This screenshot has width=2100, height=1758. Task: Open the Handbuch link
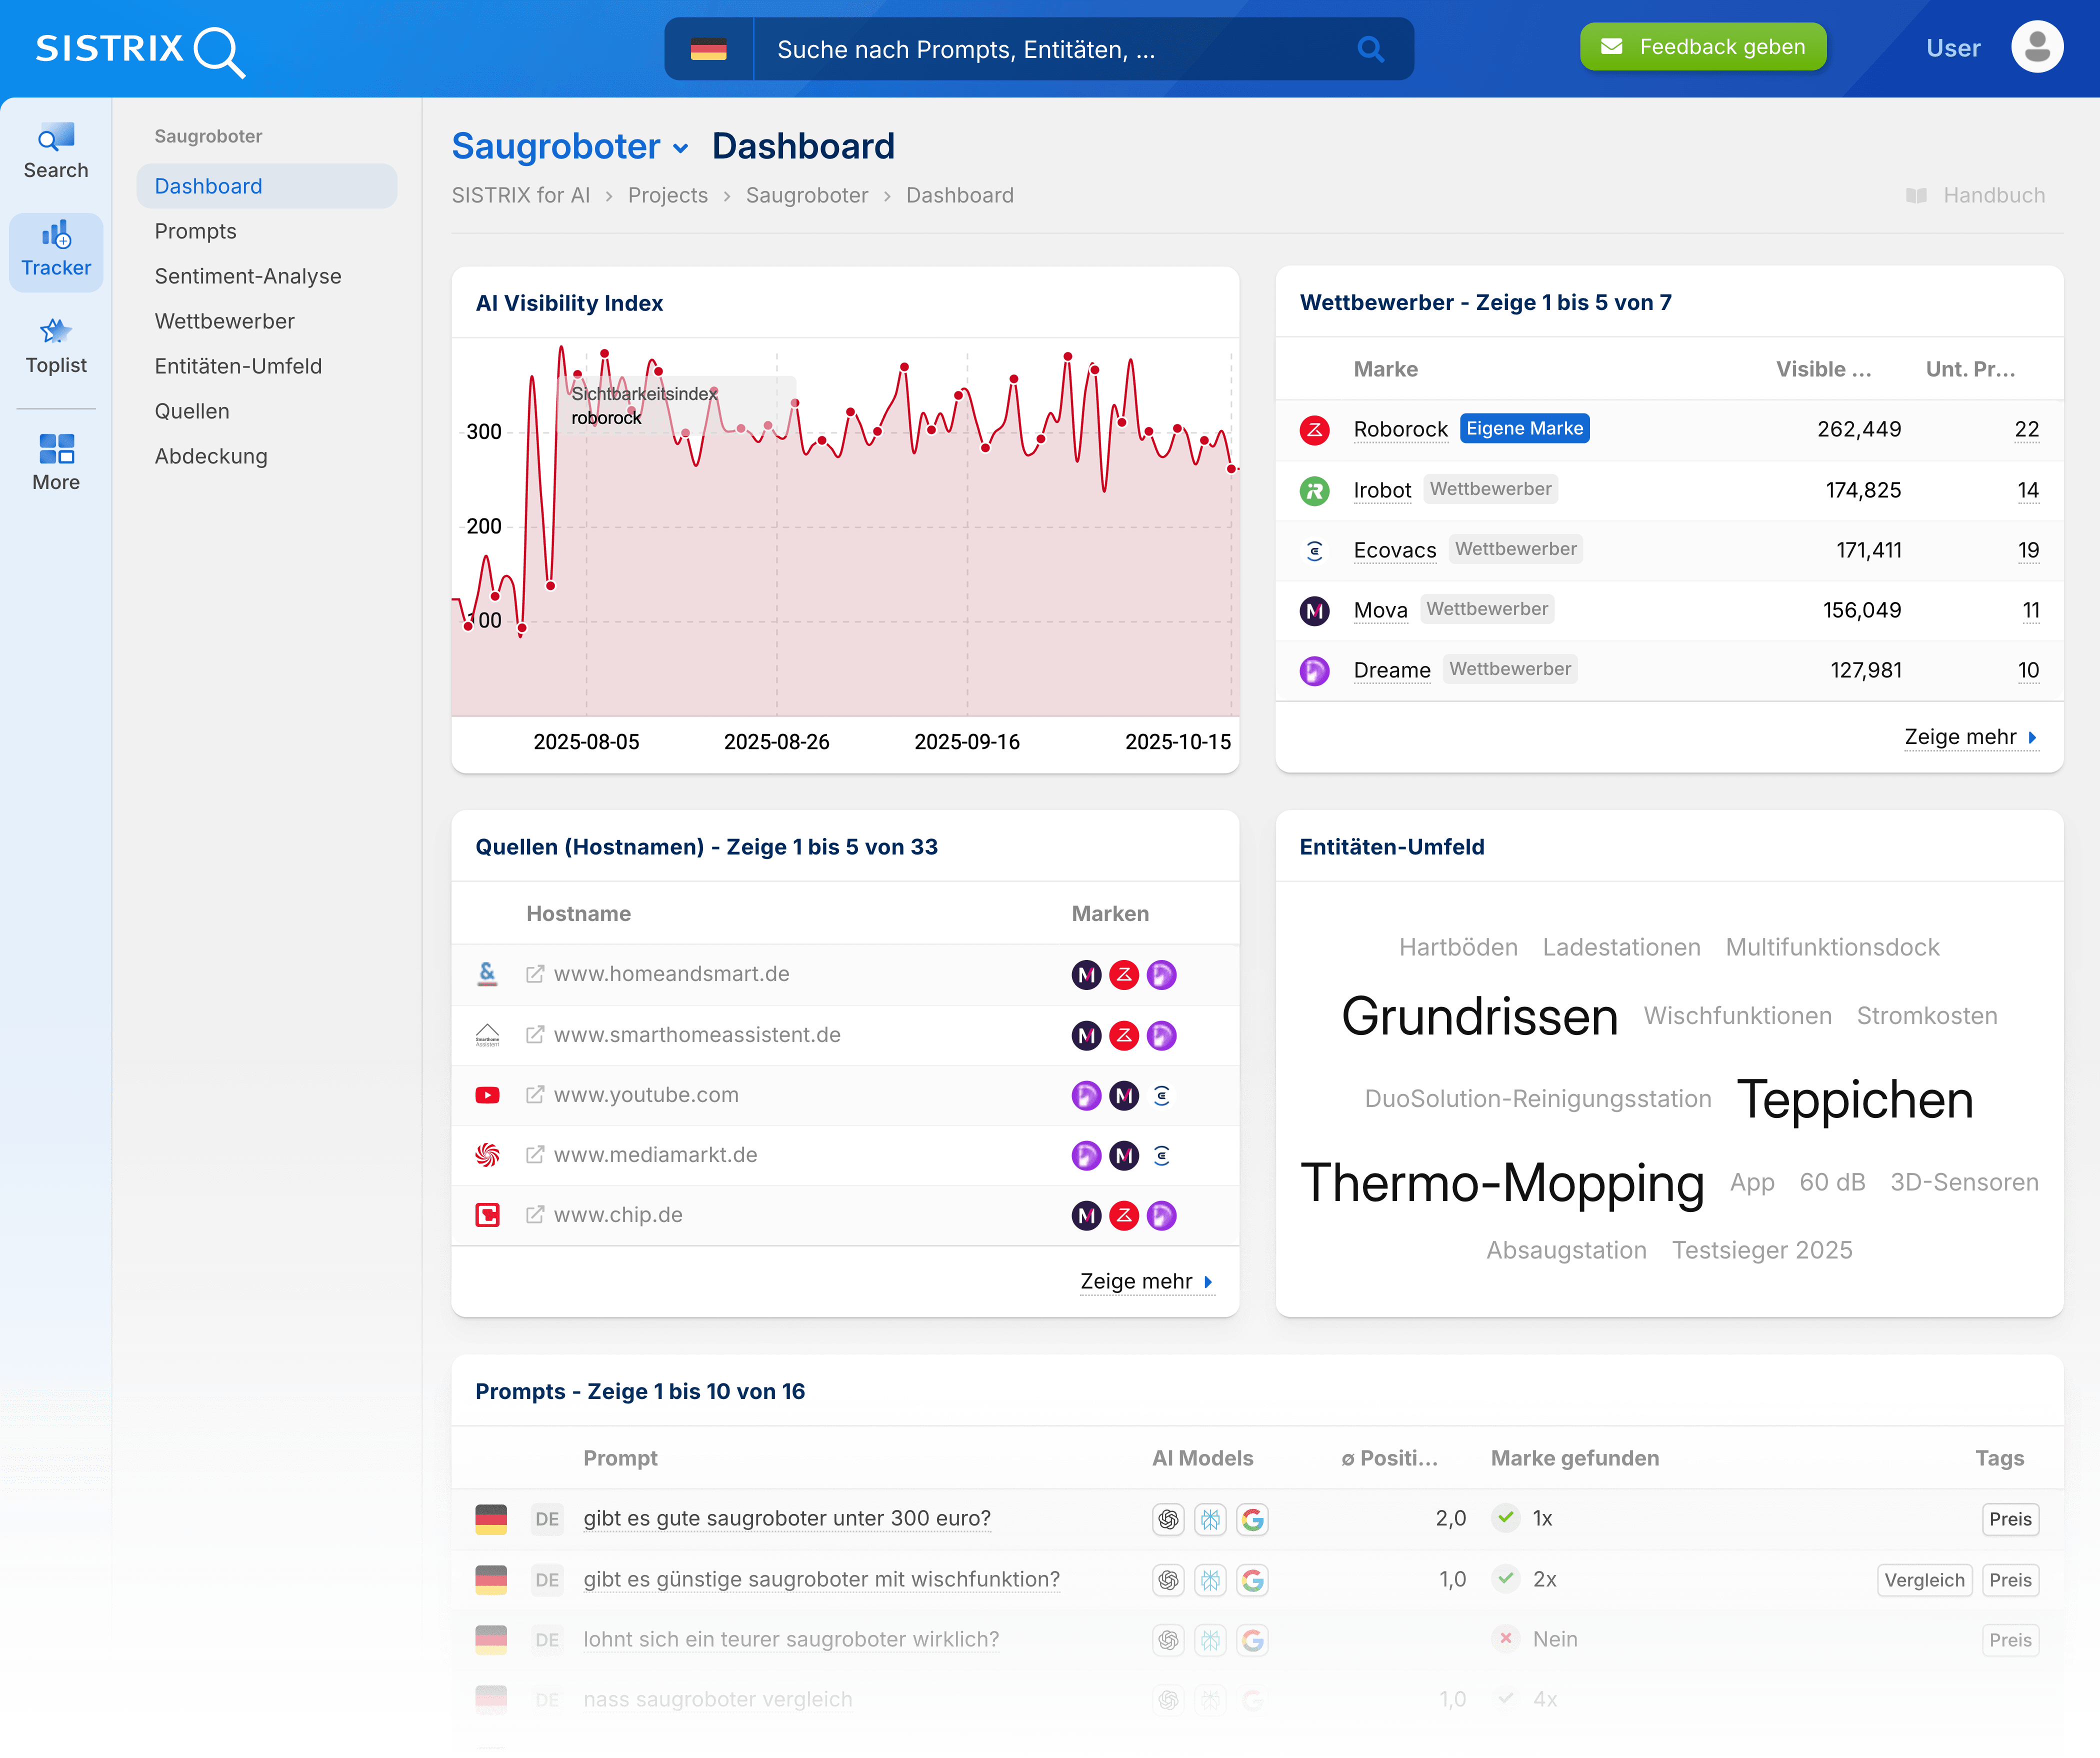pyautogui.click(x=1993, y=195)
